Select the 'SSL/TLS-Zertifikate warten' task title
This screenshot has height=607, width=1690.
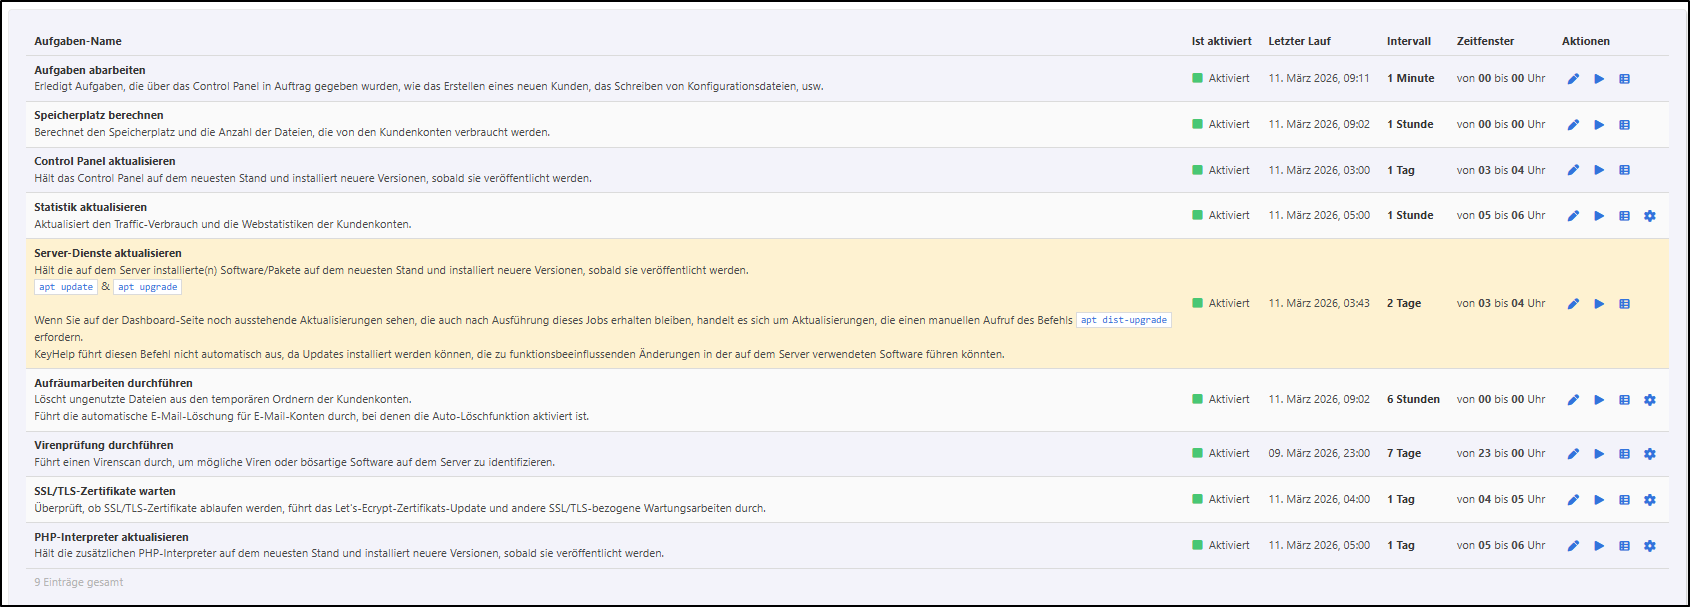(x=105, y=491)
